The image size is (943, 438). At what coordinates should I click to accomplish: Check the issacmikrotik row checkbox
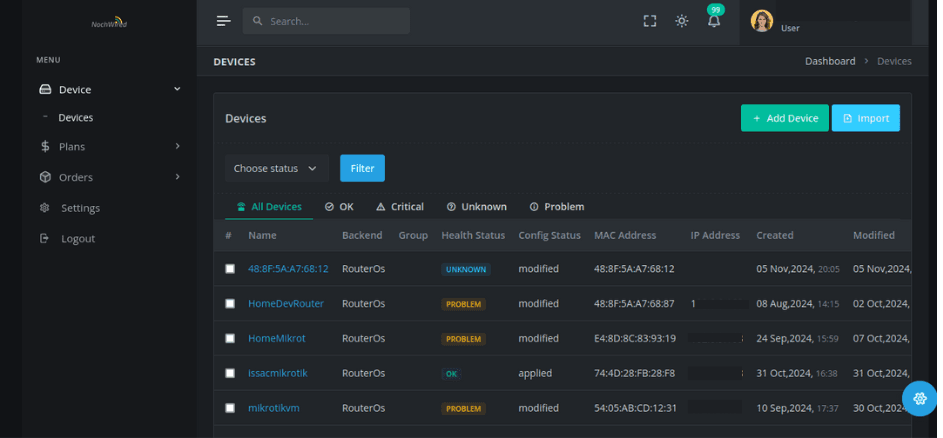(x=230, y=374)
